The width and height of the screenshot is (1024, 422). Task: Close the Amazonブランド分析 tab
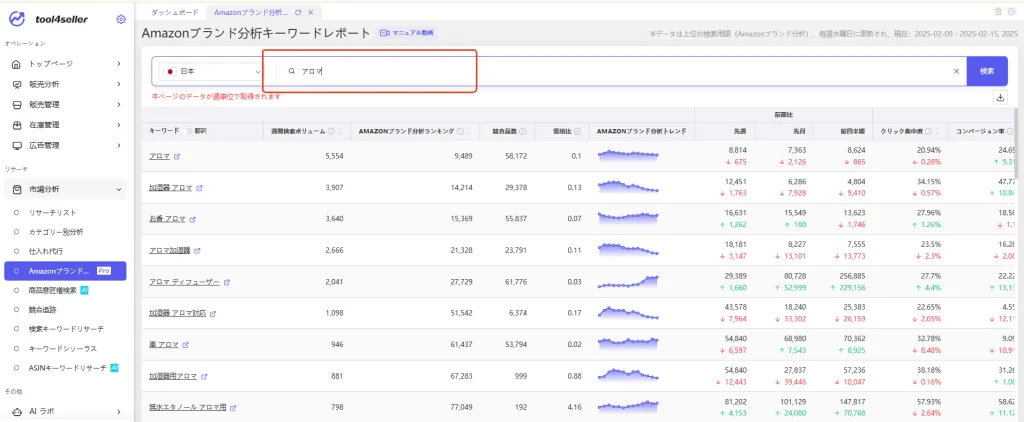tap(310, 12)
